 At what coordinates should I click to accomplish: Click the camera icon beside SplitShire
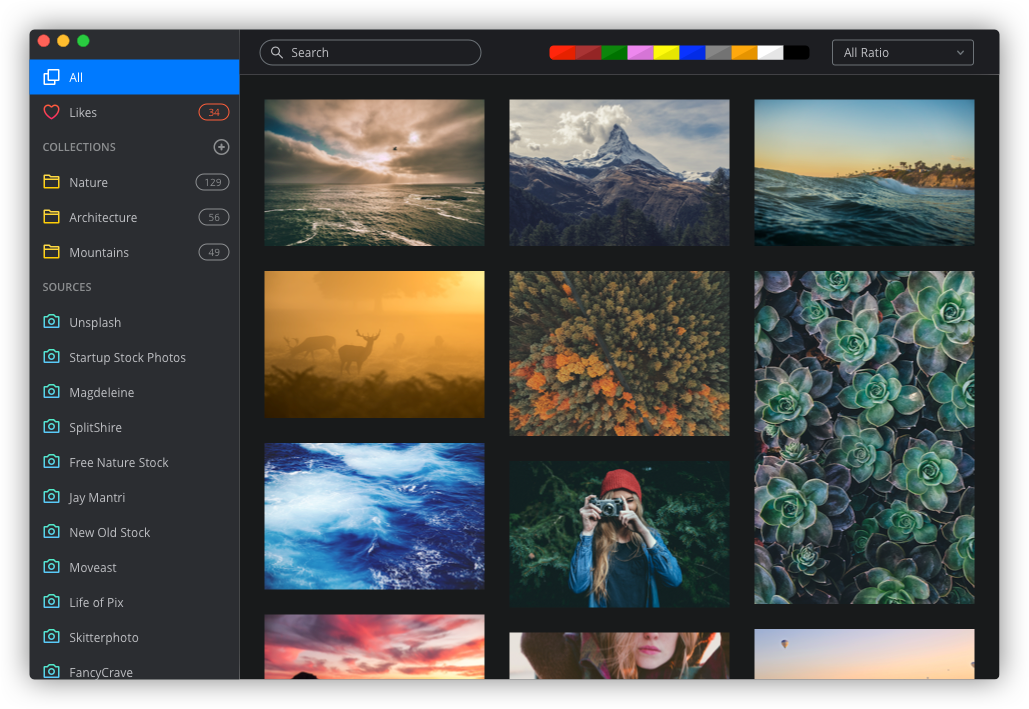[52, 427]
